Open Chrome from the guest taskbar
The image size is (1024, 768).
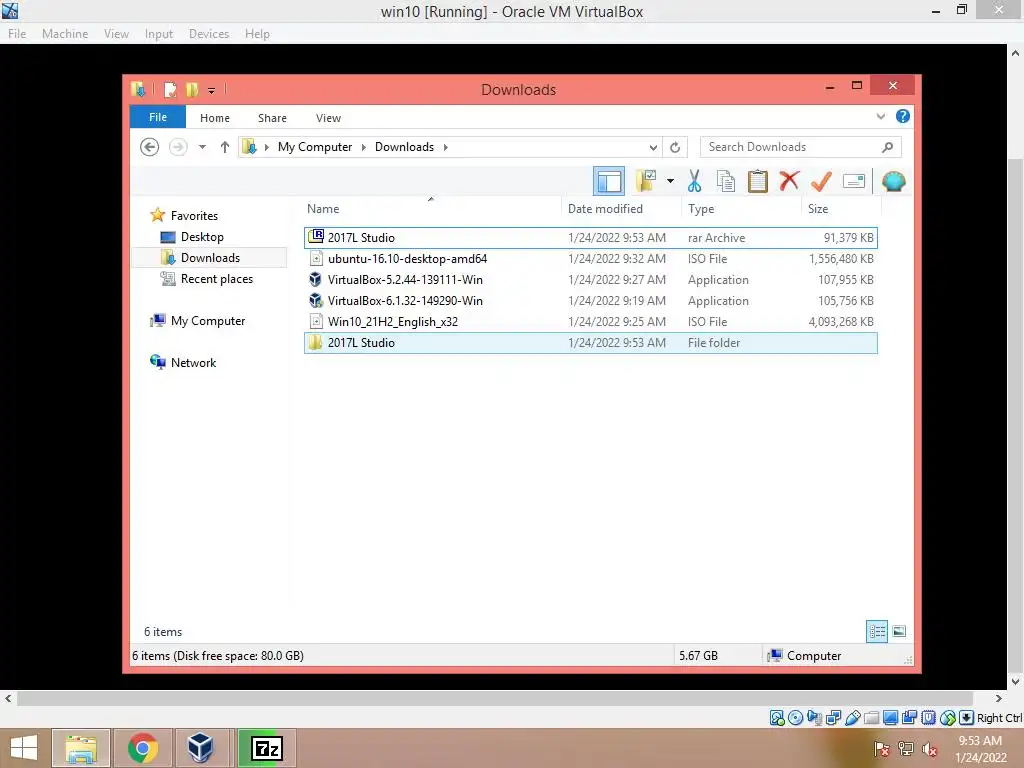pos(143,748)
